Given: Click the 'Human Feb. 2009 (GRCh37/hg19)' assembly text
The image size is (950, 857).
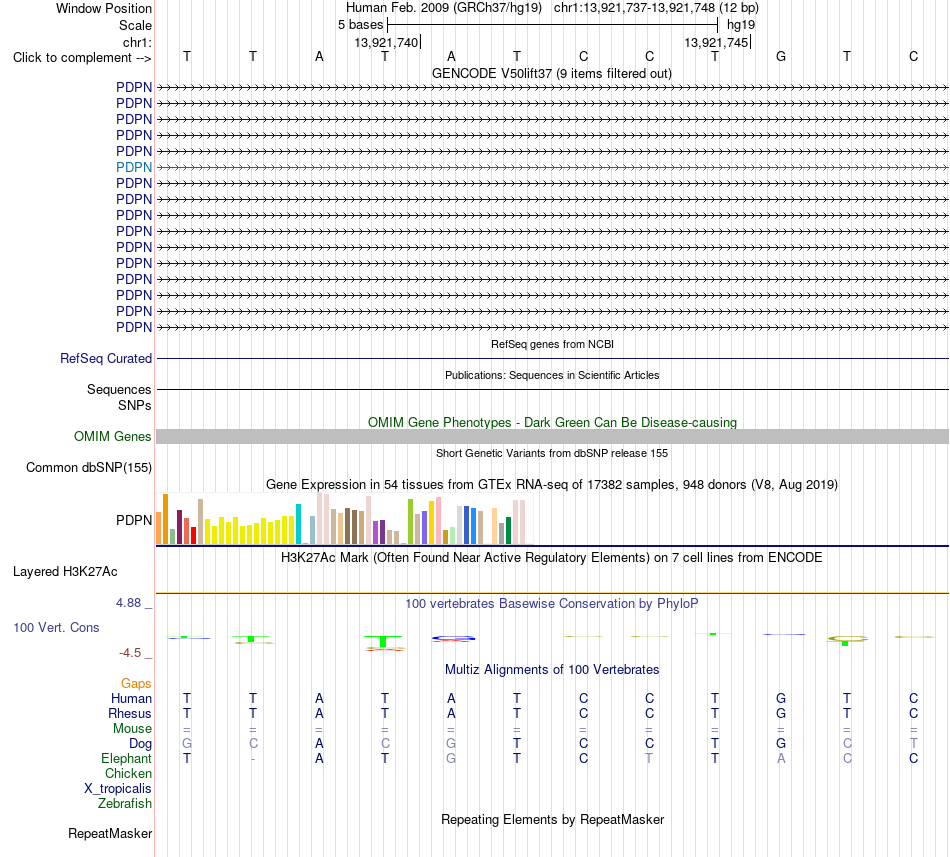Looking at the screenshot, I should tap(443, 8).
